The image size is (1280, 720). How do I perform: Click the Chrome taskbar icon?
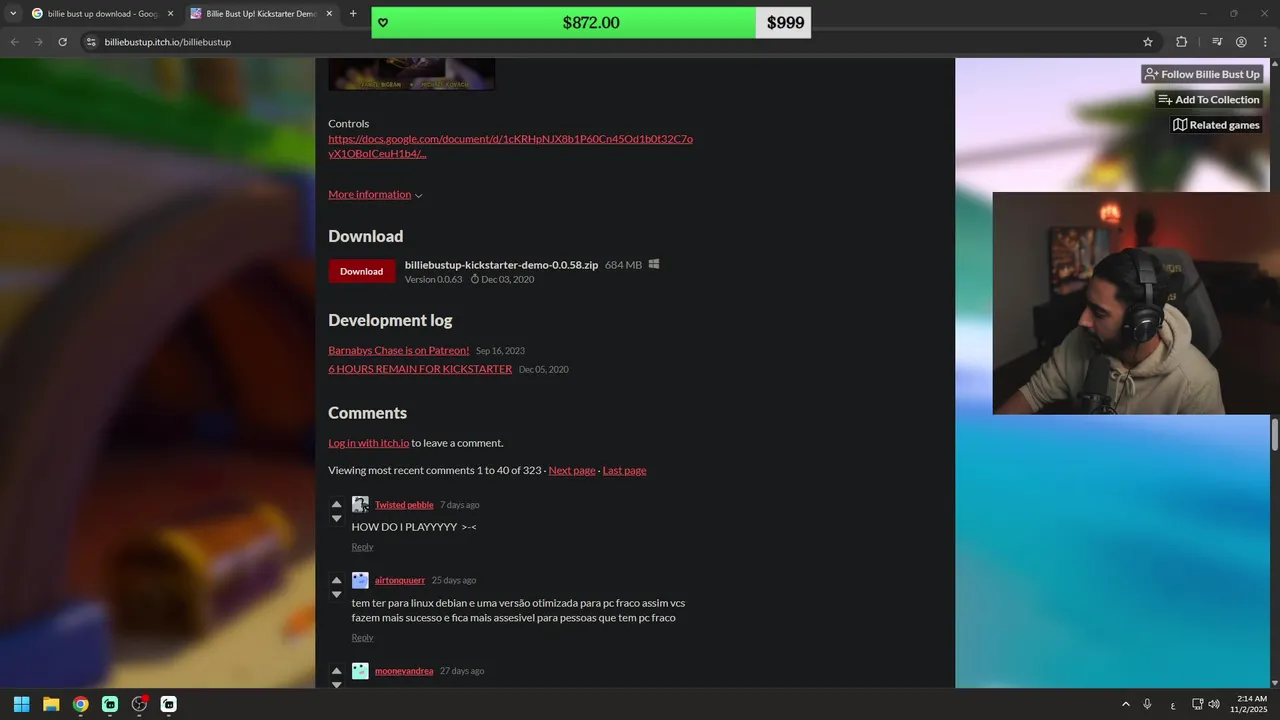tap(80, 704)
